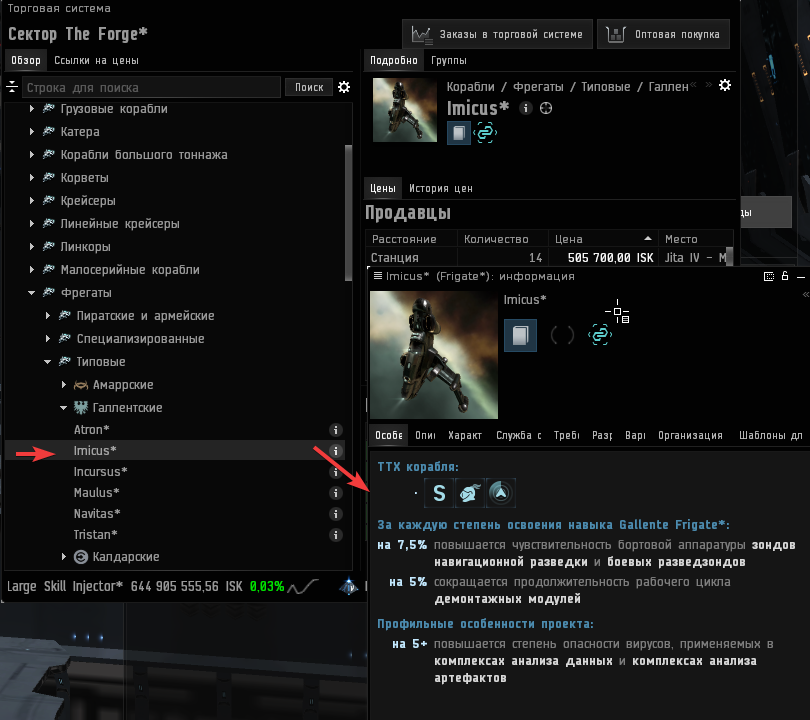Open details settings gear near breadcrumb

725,85
